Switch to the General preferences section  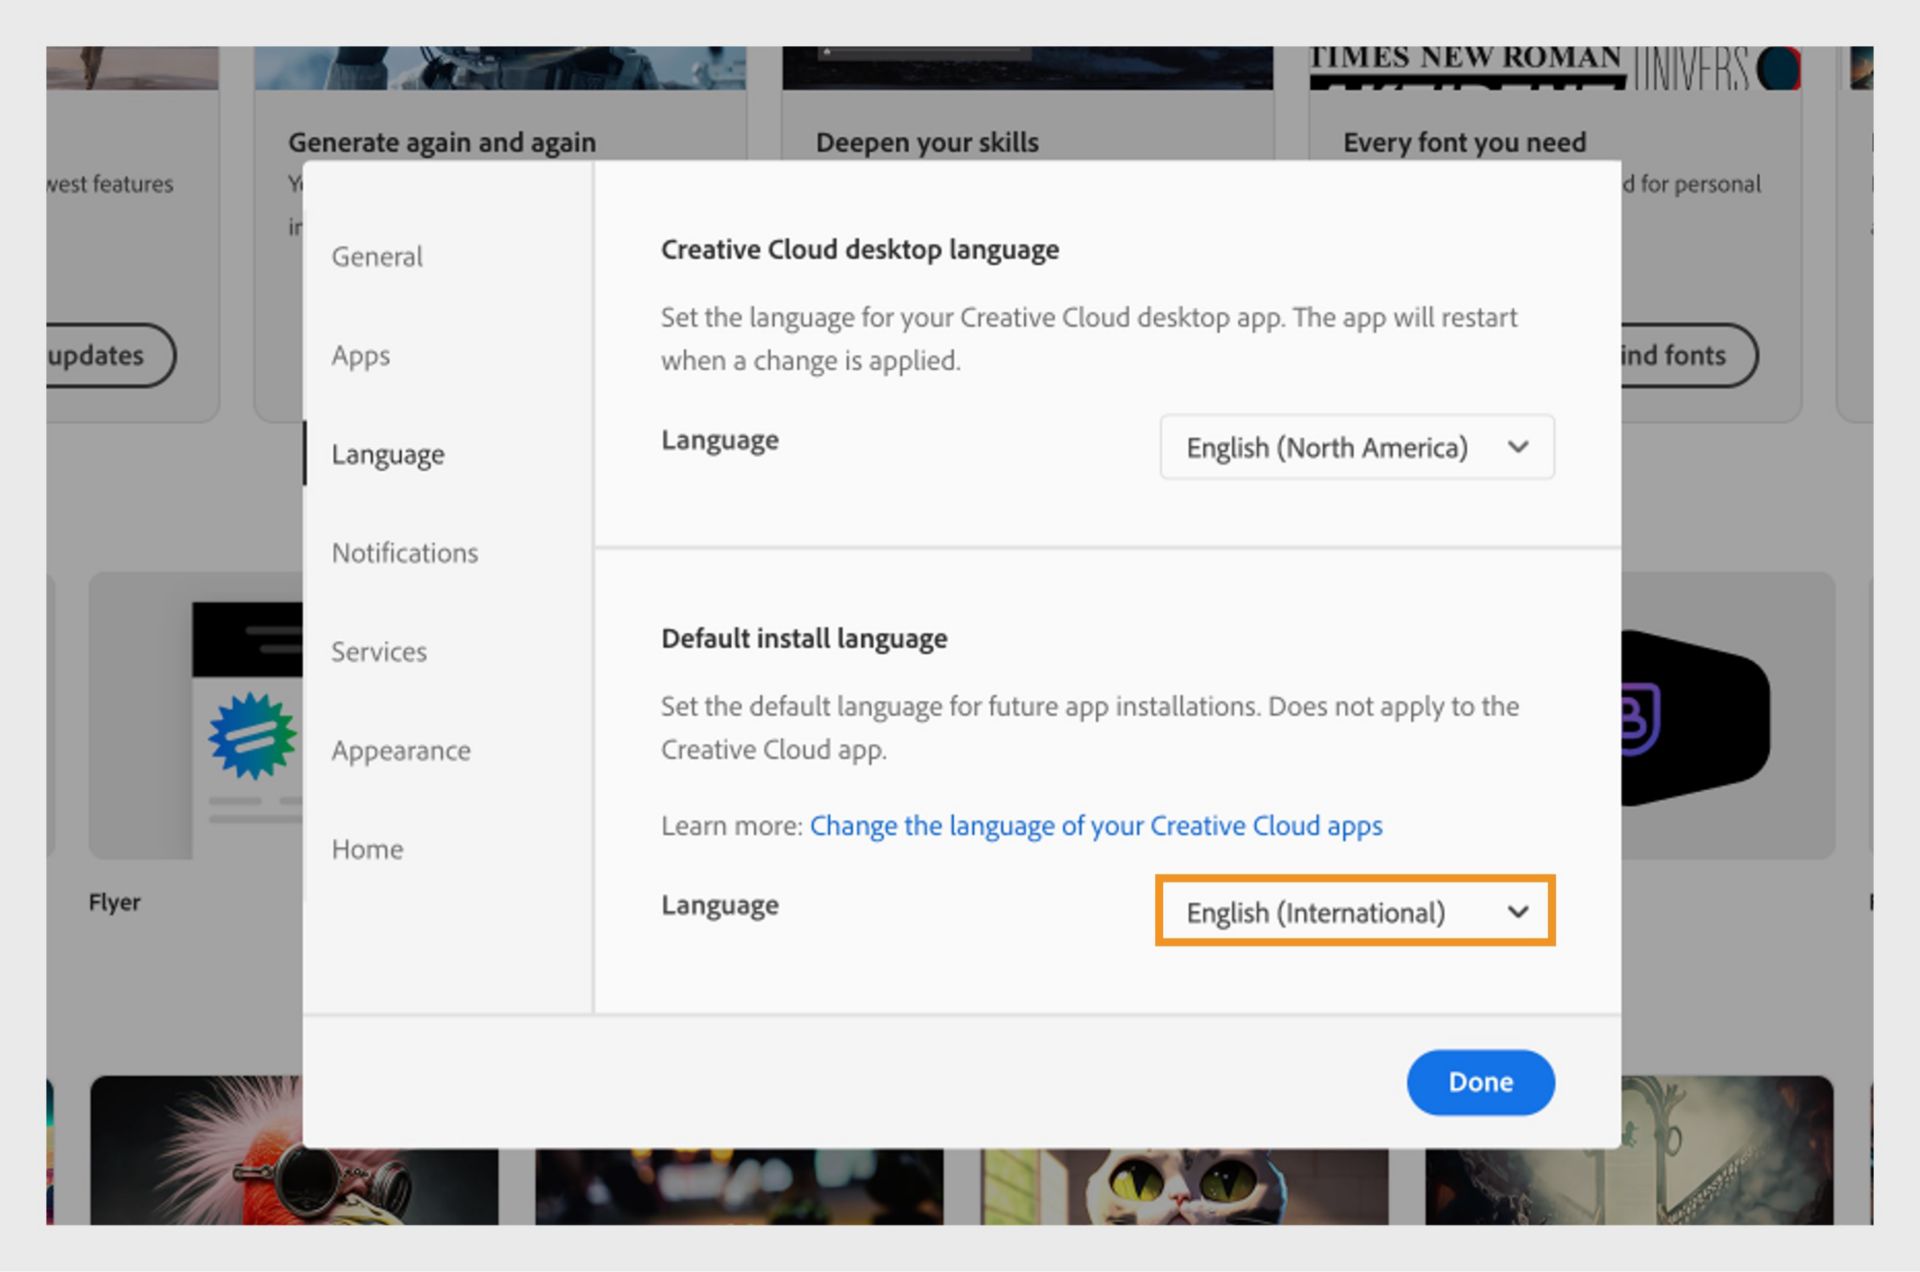(x=377, y=256)
